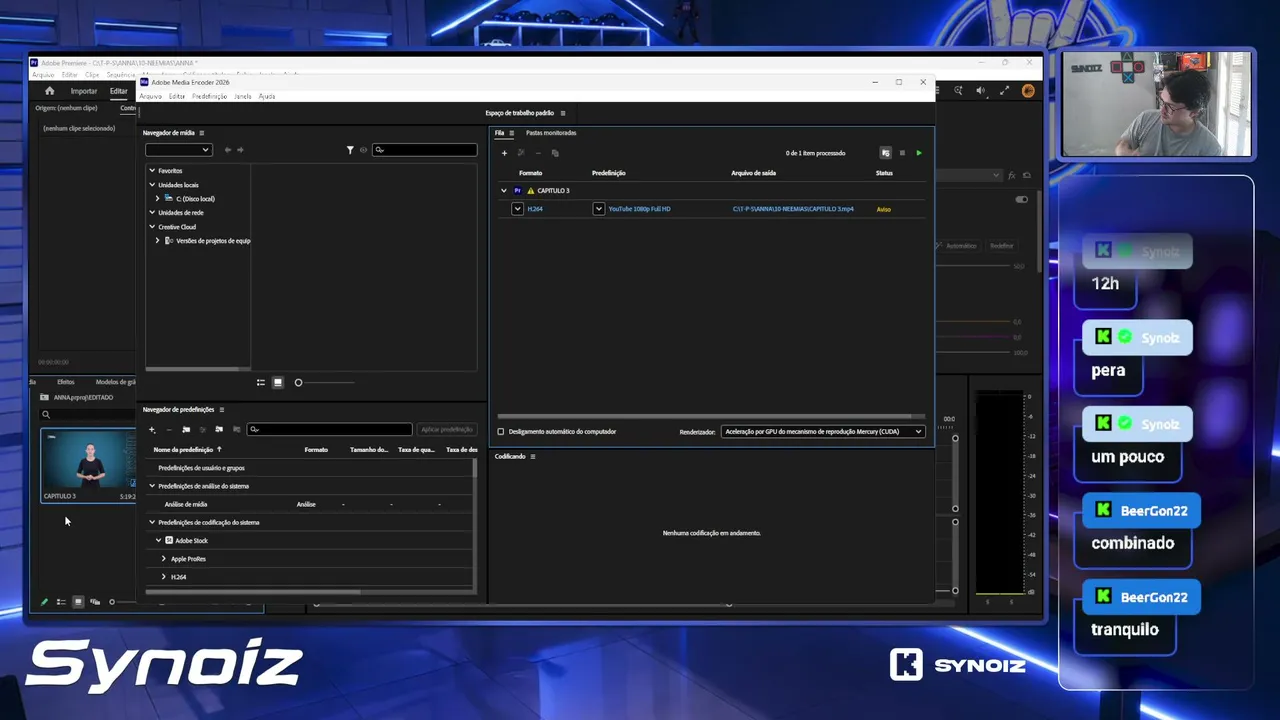
Task: Click the filter funnel icon in Navegador de mídia
Action: pos(350,150)
